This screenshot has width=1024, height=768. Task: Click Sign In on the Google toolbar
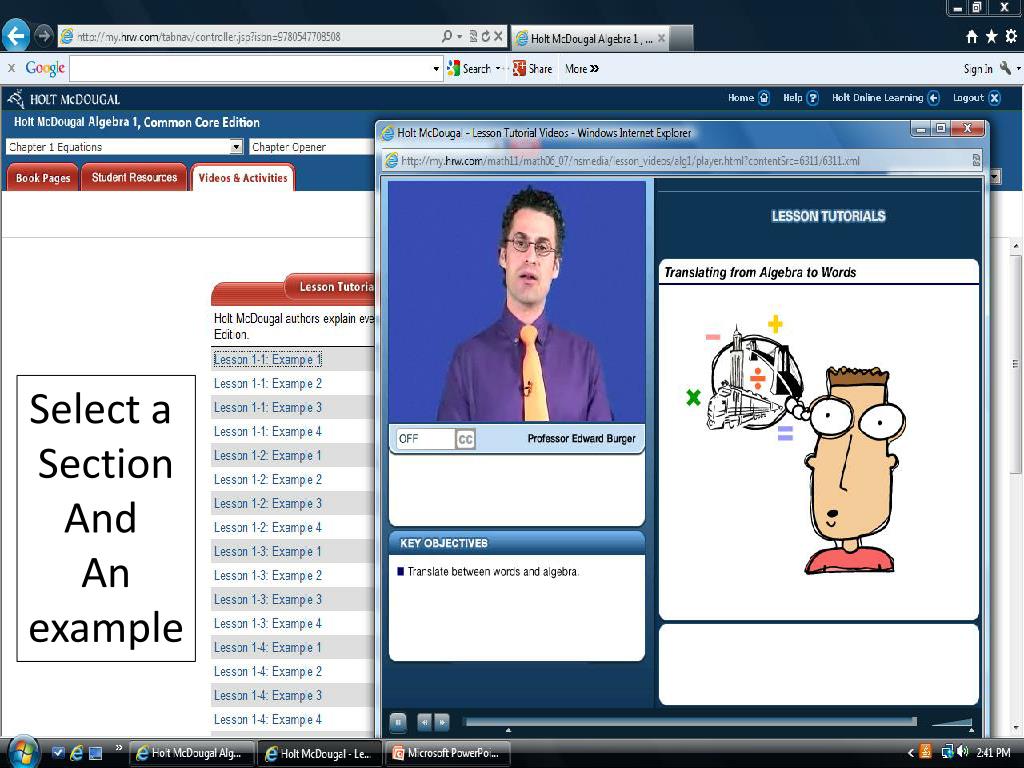tap(978, 69)
